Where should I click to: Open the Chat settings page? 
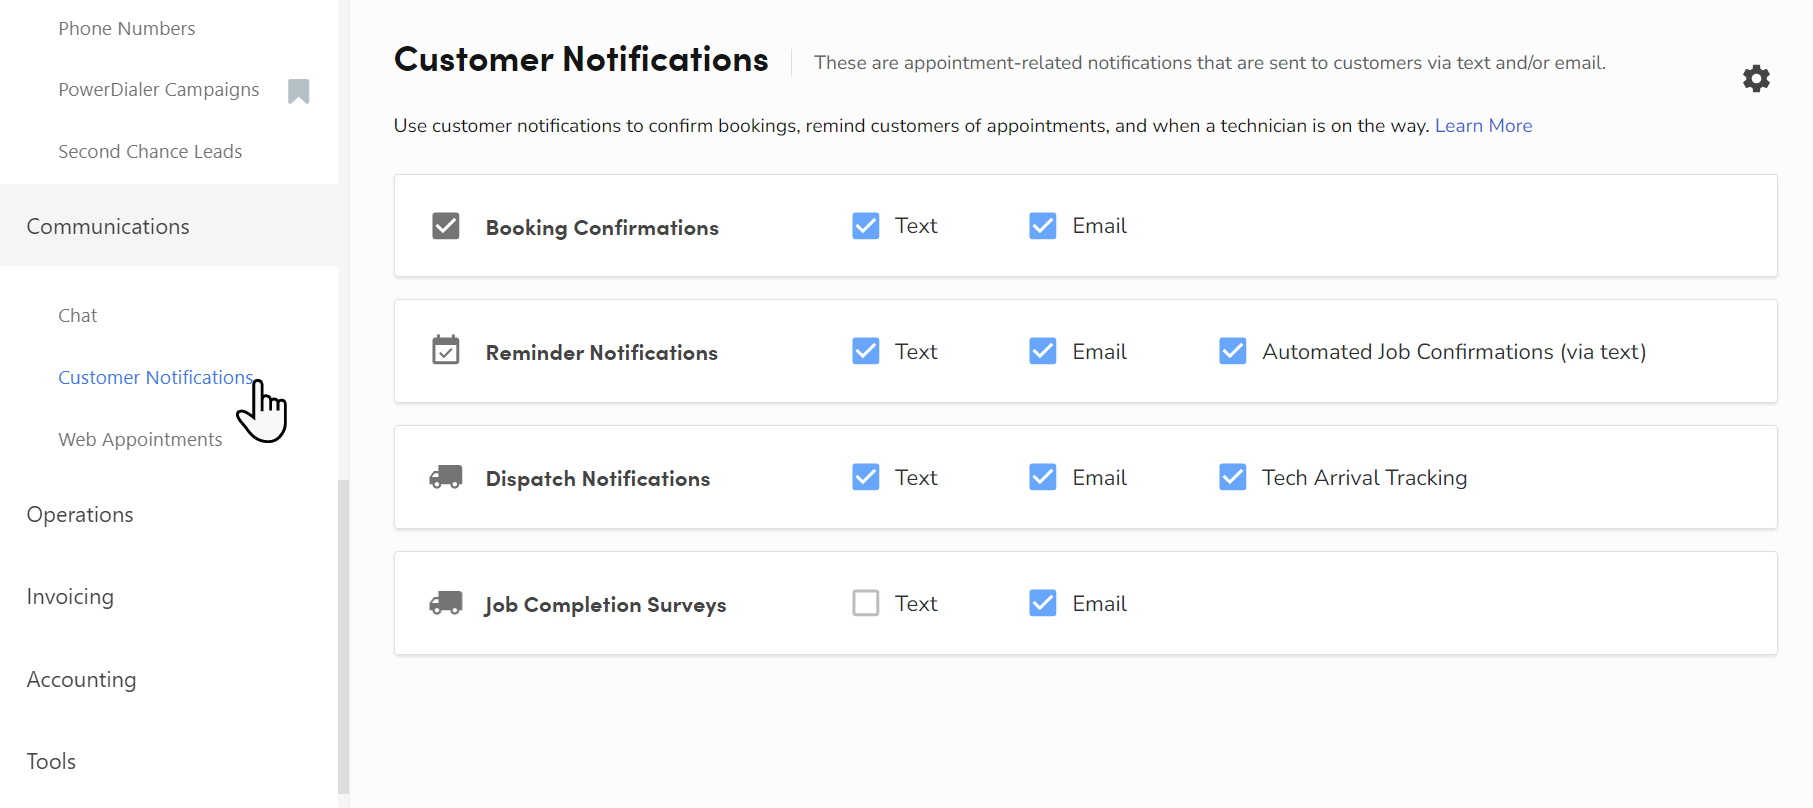[x=77, y=315]
